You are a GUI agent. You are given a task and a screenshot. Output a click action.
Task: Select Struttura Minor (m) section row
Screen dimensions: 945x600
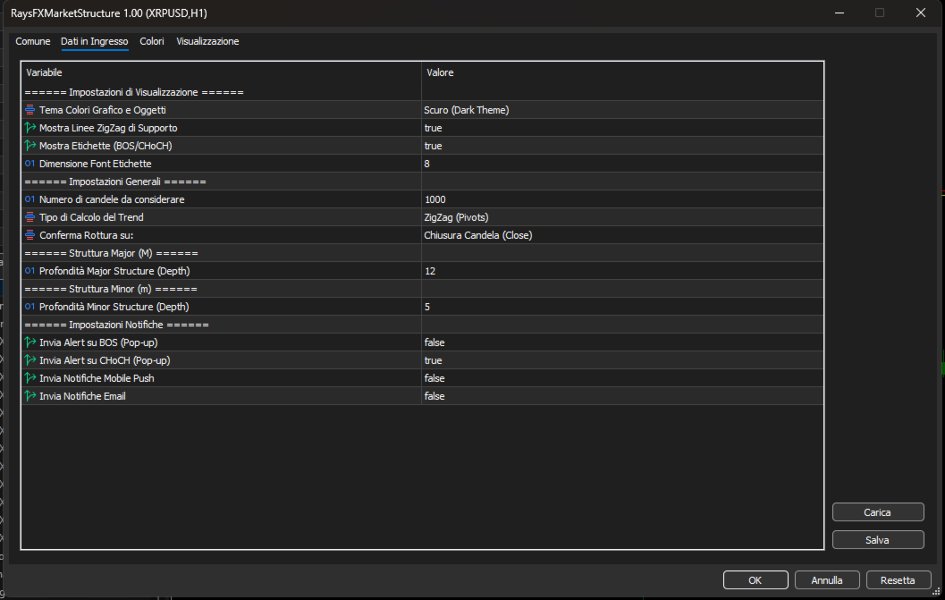pos(422,289)
